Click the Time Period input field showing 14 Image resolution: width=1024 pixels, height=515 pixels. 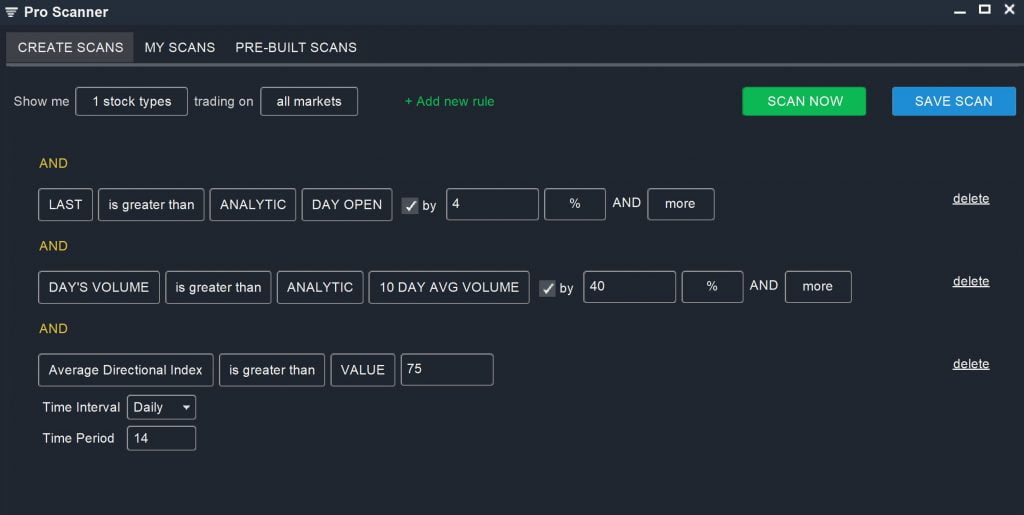(161, 438)
